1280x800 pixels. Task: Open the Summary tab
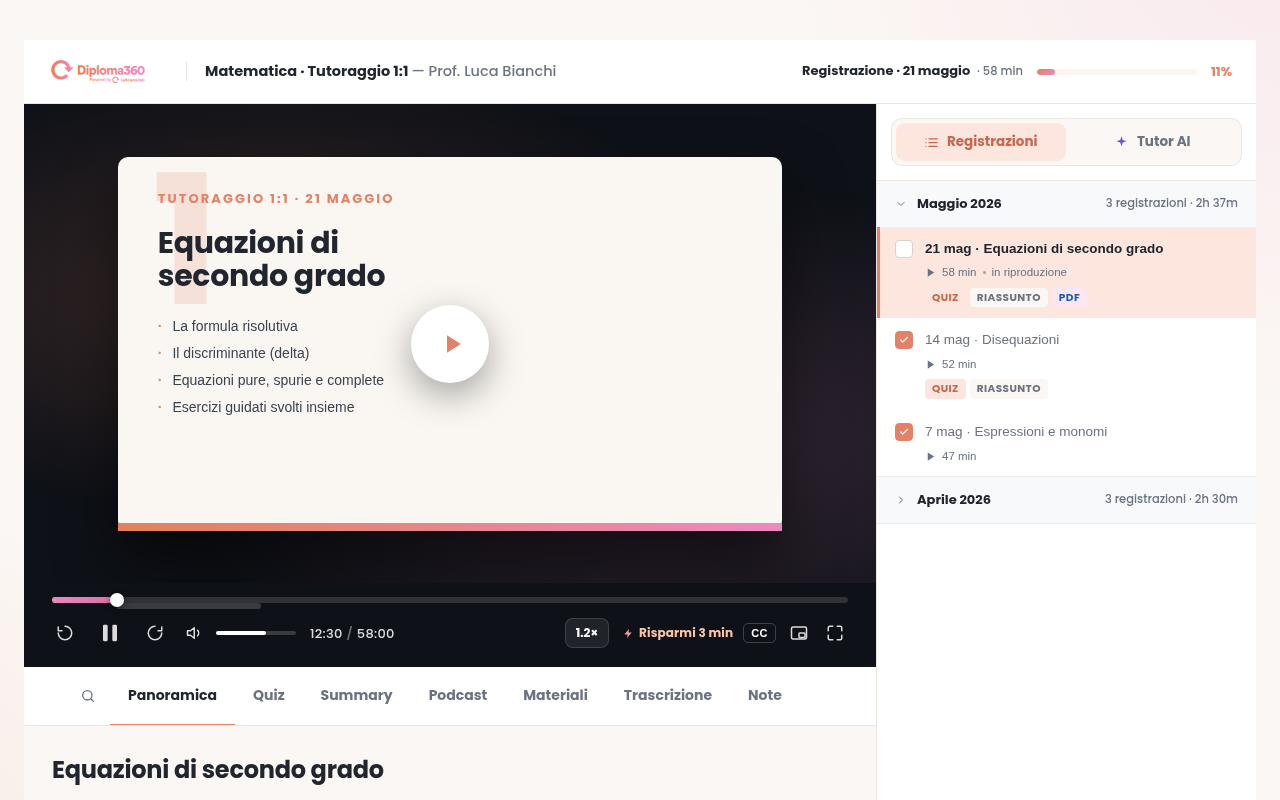(x=356, y=695)
